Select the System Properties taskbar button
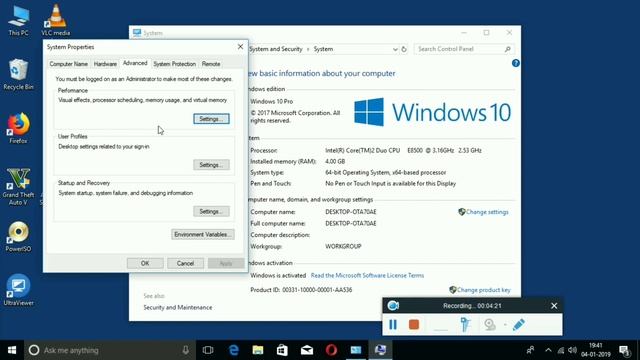 click(x=380, y=350)
